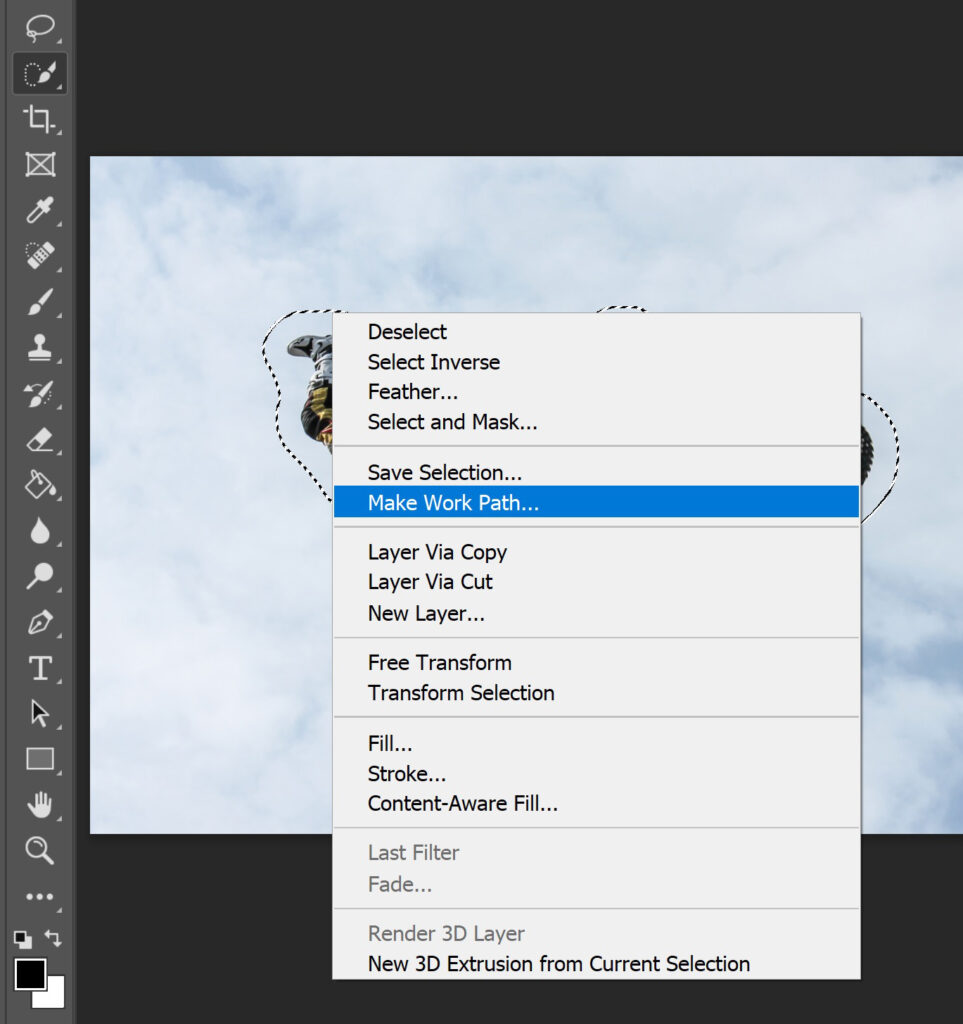This screenshot has height=1024, width=963.
Task: Reset default foreground and background colors
Action: pos(23,939)
